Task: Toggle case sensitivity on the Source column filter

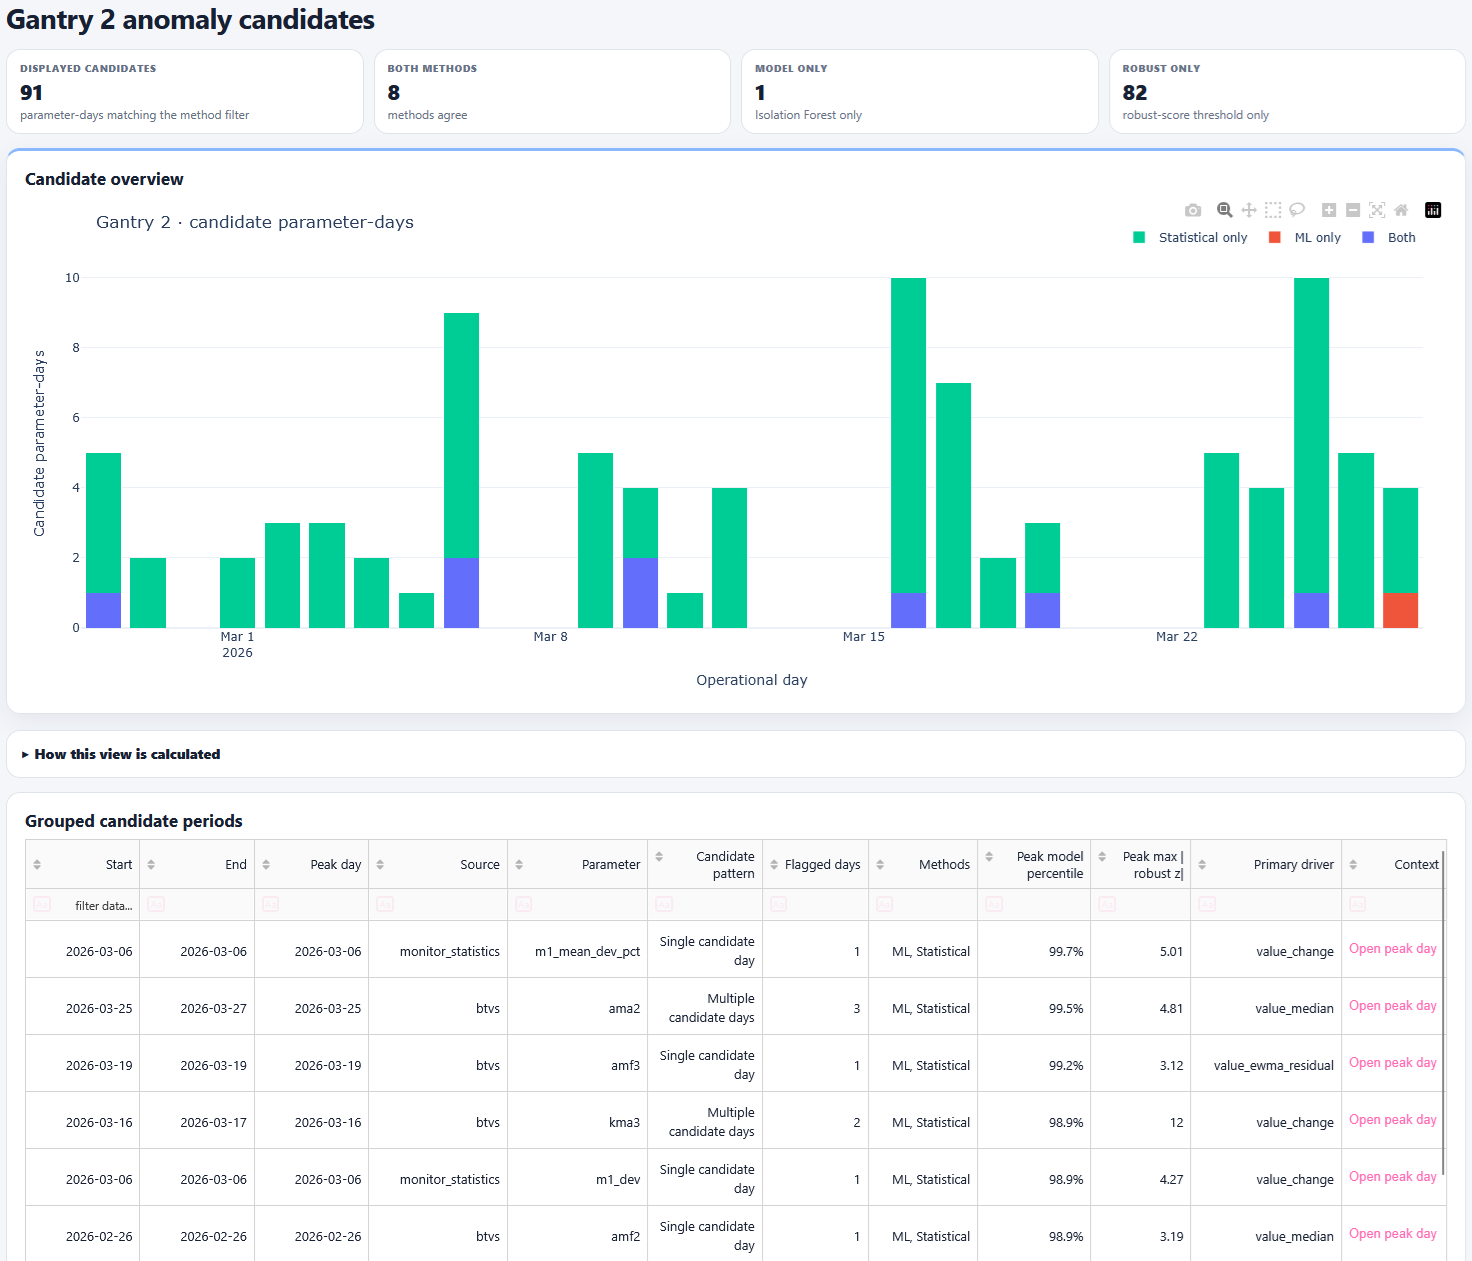Action: coord(385,904)
